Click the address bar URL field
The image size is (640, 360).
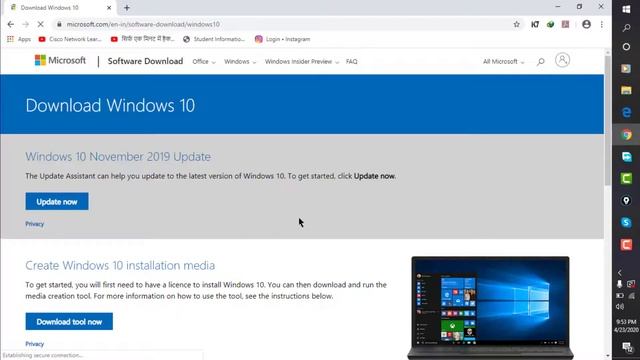[x=282, y=24]
